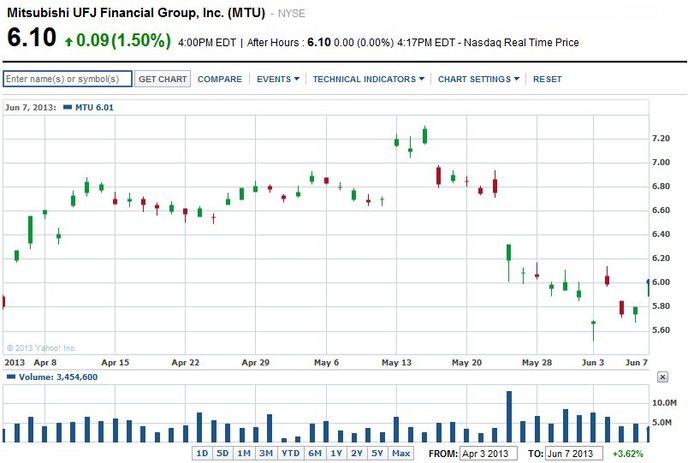688x463 pixels.
Task: Focus the name or symbol input field
Action: pyautogui.click(x=67, y=79)
